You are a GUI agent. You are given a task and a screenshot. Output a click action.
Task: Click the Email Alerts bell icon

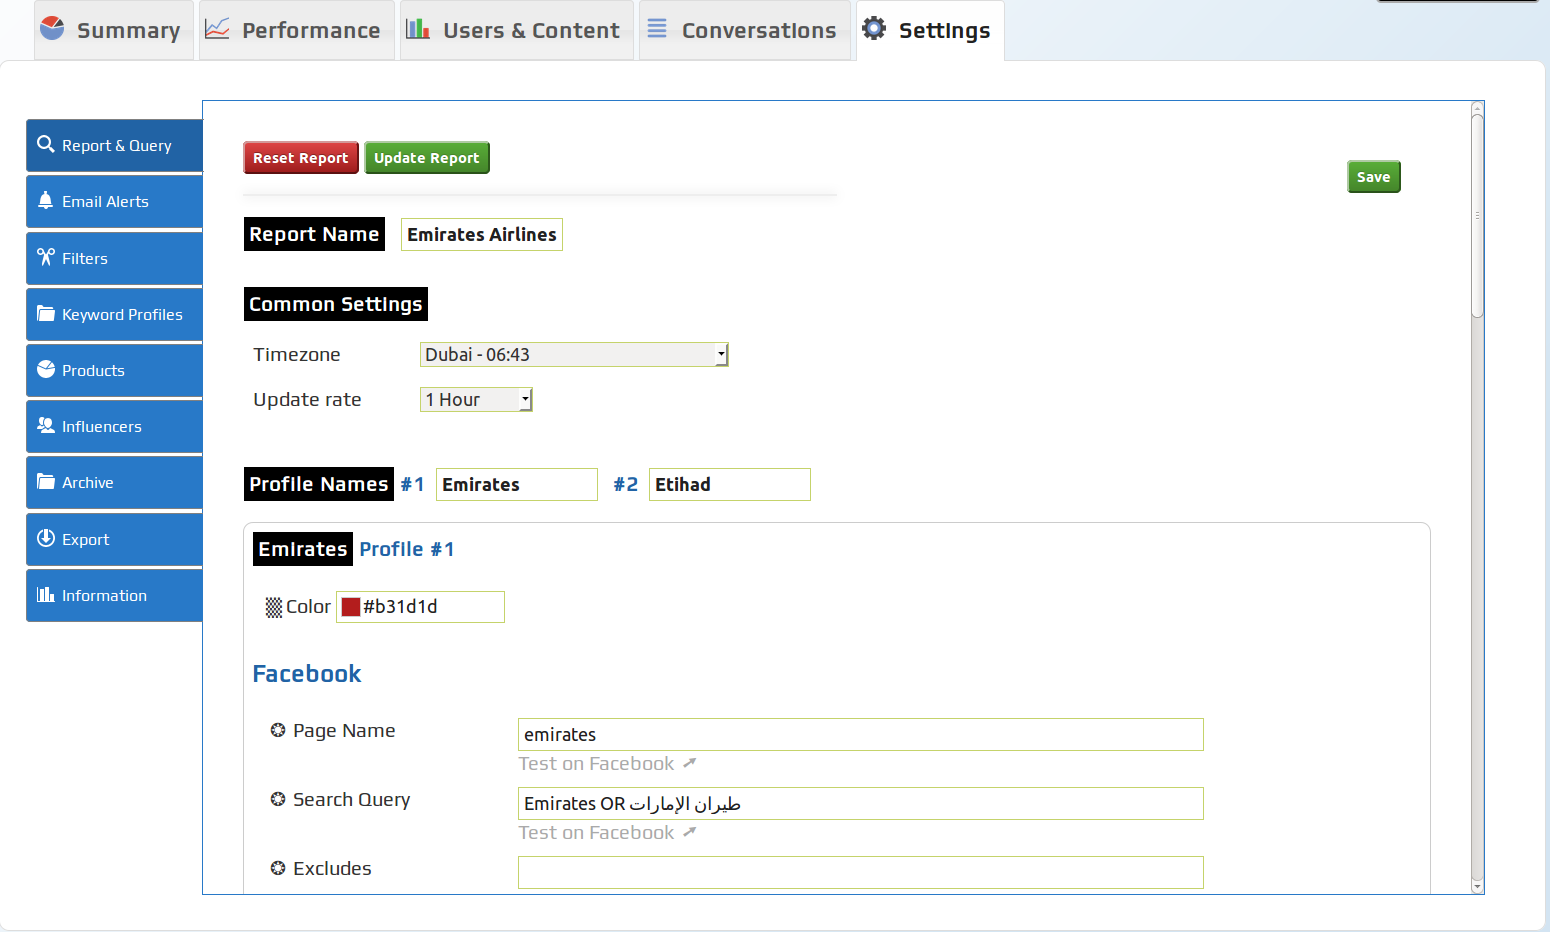pos(45,200)
